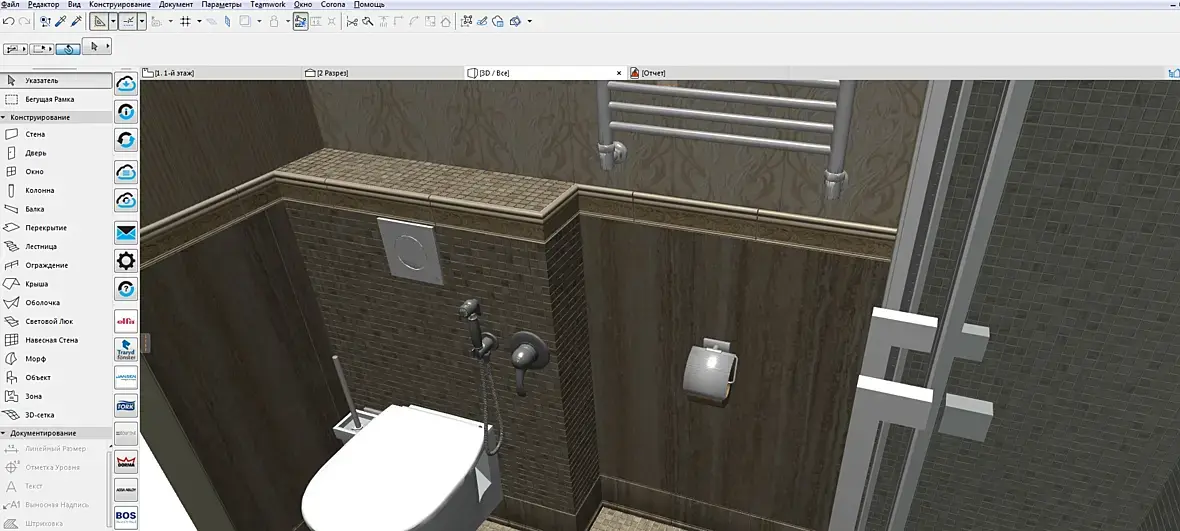This screenshot has width=1180, height=531.
Task: Open the cloud info icon in side panel
Action: (x=126, y=112)
